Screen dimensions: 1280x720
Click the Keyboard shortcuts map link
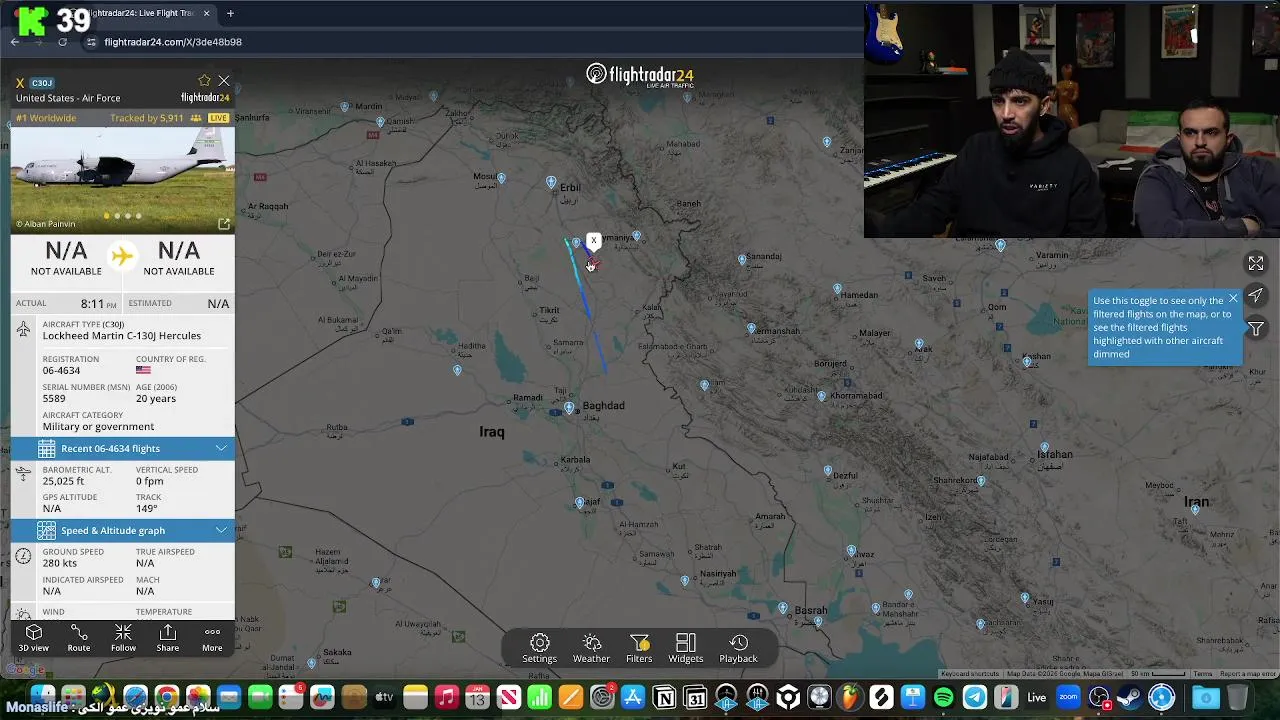click(970, 674)
